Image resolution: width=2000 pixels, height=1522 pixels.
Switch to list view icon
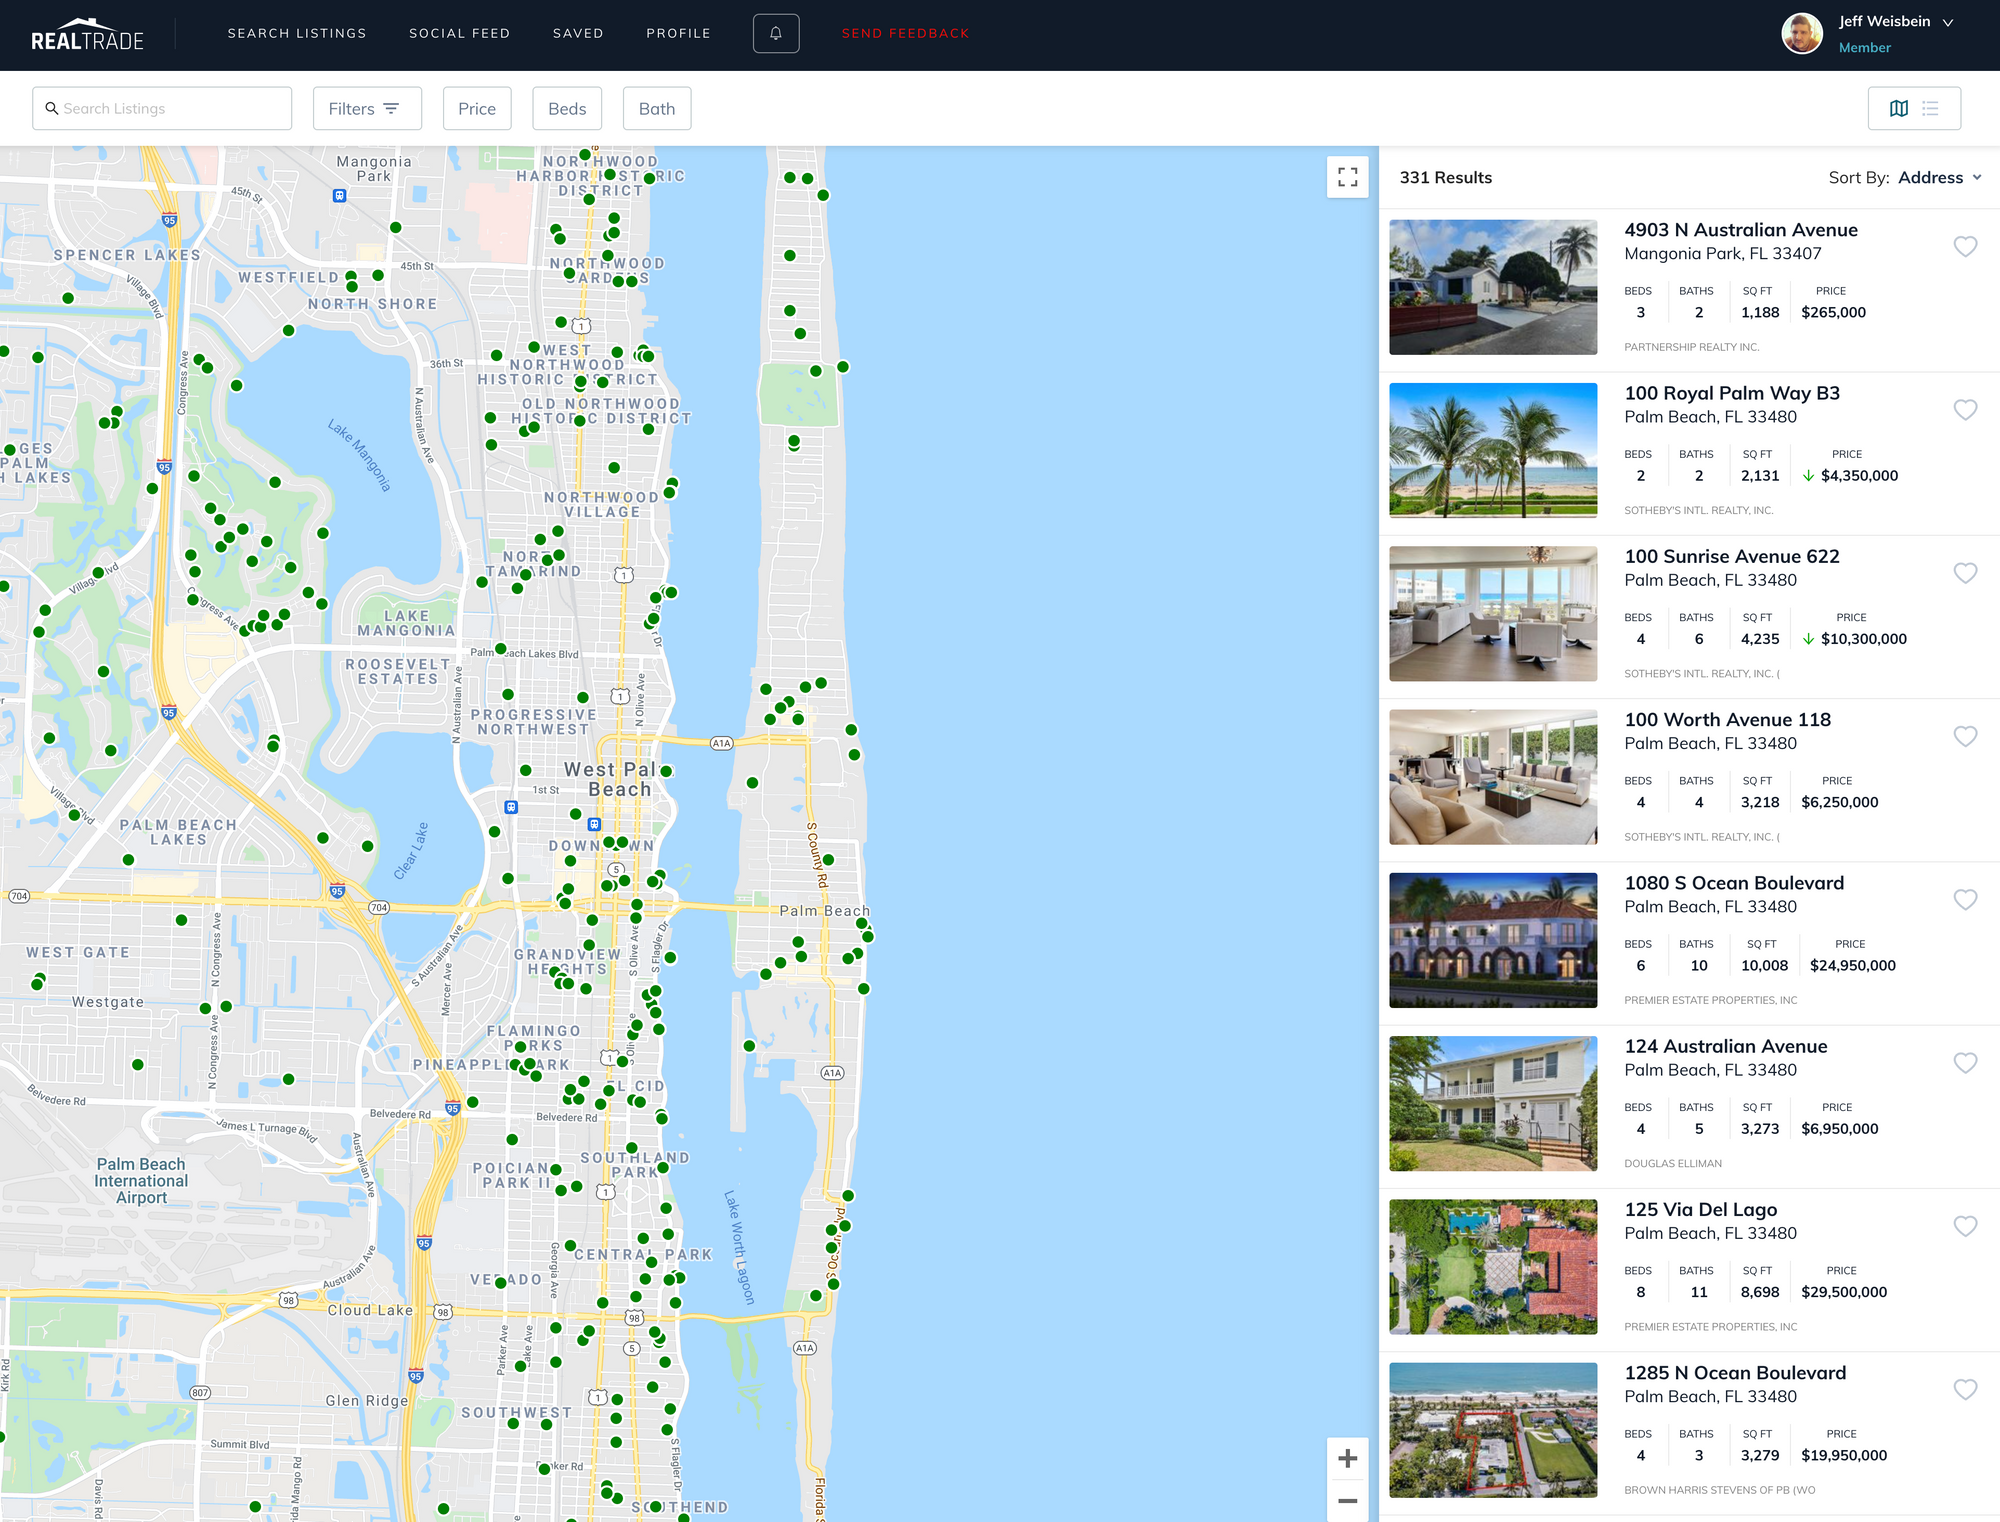click(1931, 108)
